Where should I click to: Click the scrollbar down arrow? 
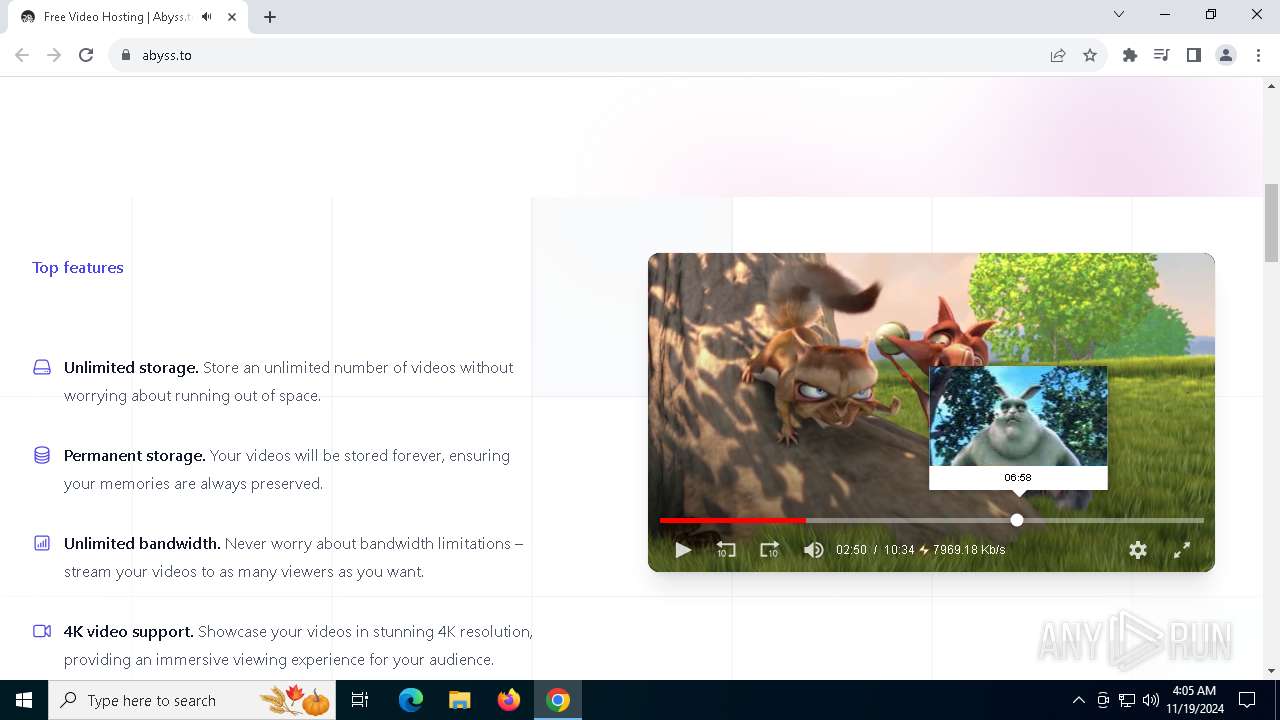(1272, 671)
